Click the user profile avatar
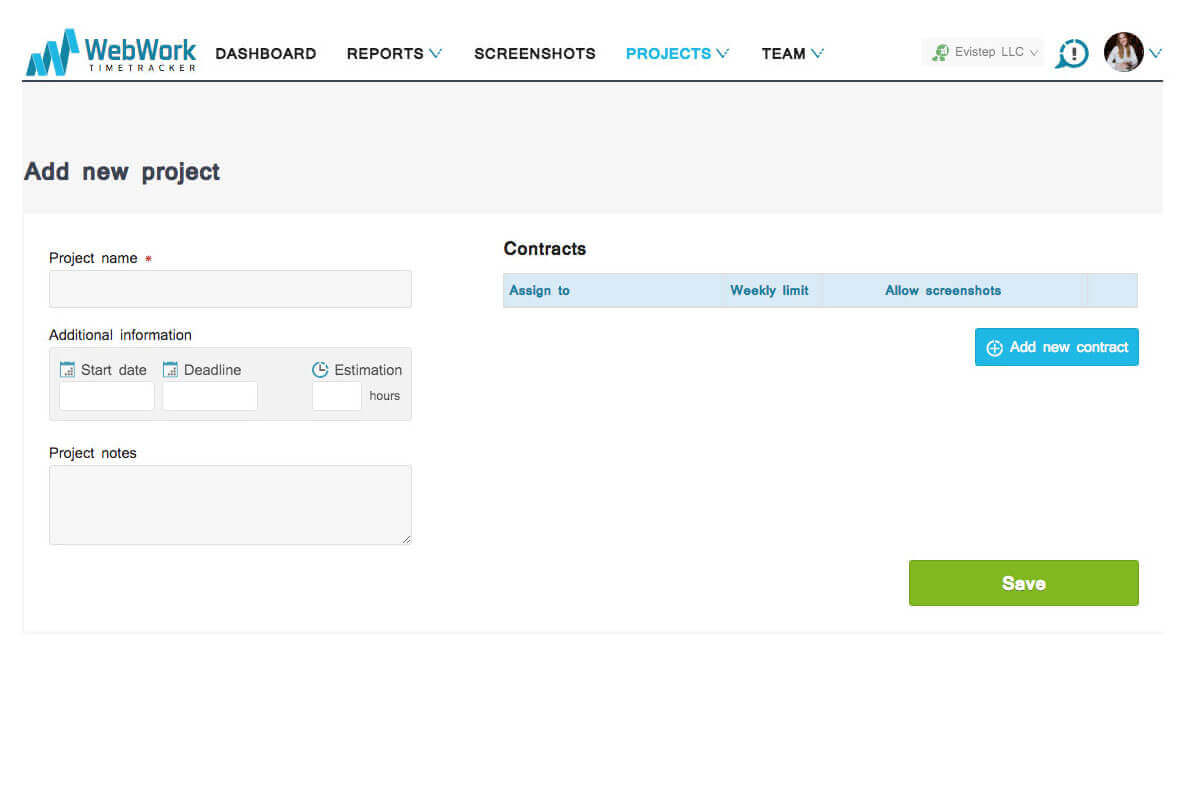The image size is (1188, 805). pos(1124,52)
